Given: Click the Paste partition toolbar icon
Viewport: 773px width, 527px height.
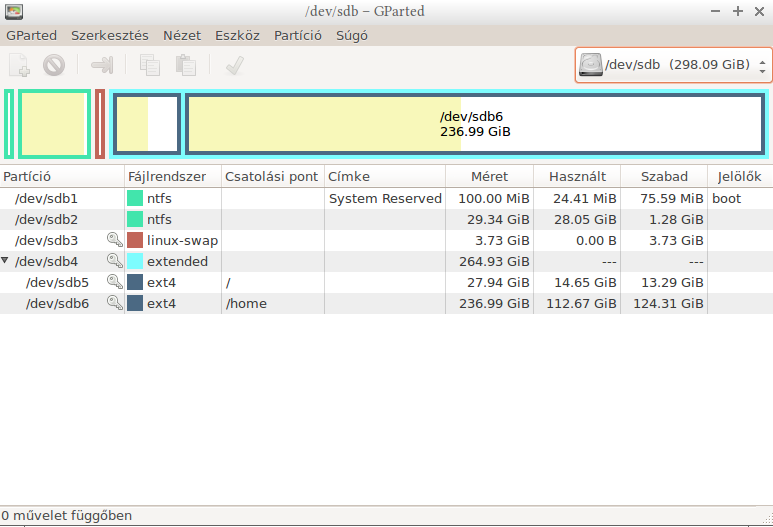Looking at the screenshot, I should [x=186, y=65].
